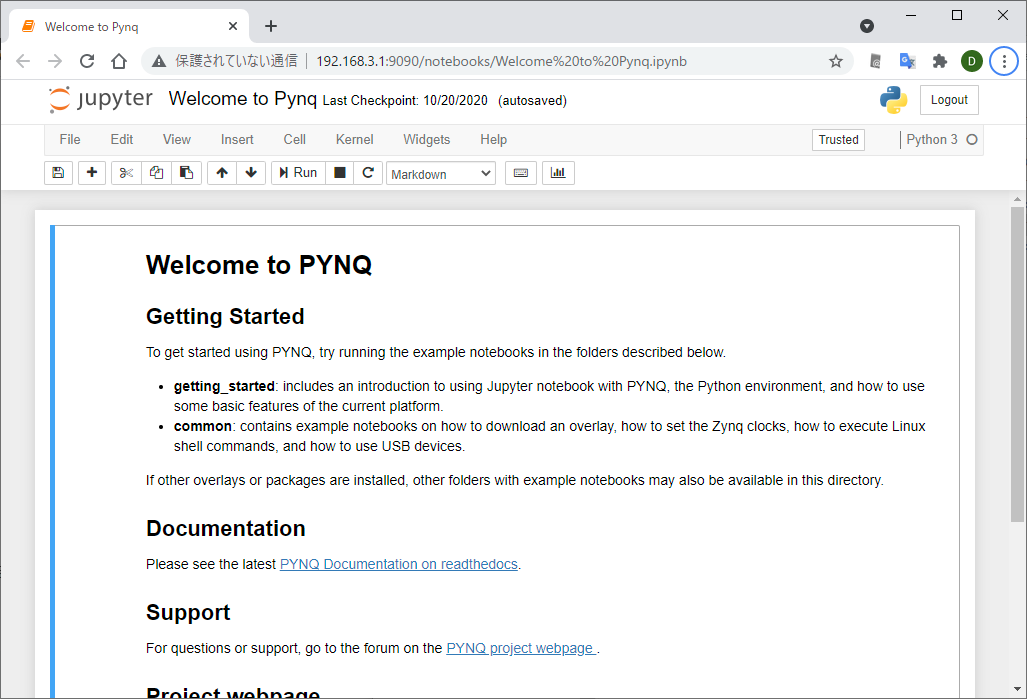Click the getting_started bold bullet text
This screenshot has width=1027, height=699.
point(224,387)
